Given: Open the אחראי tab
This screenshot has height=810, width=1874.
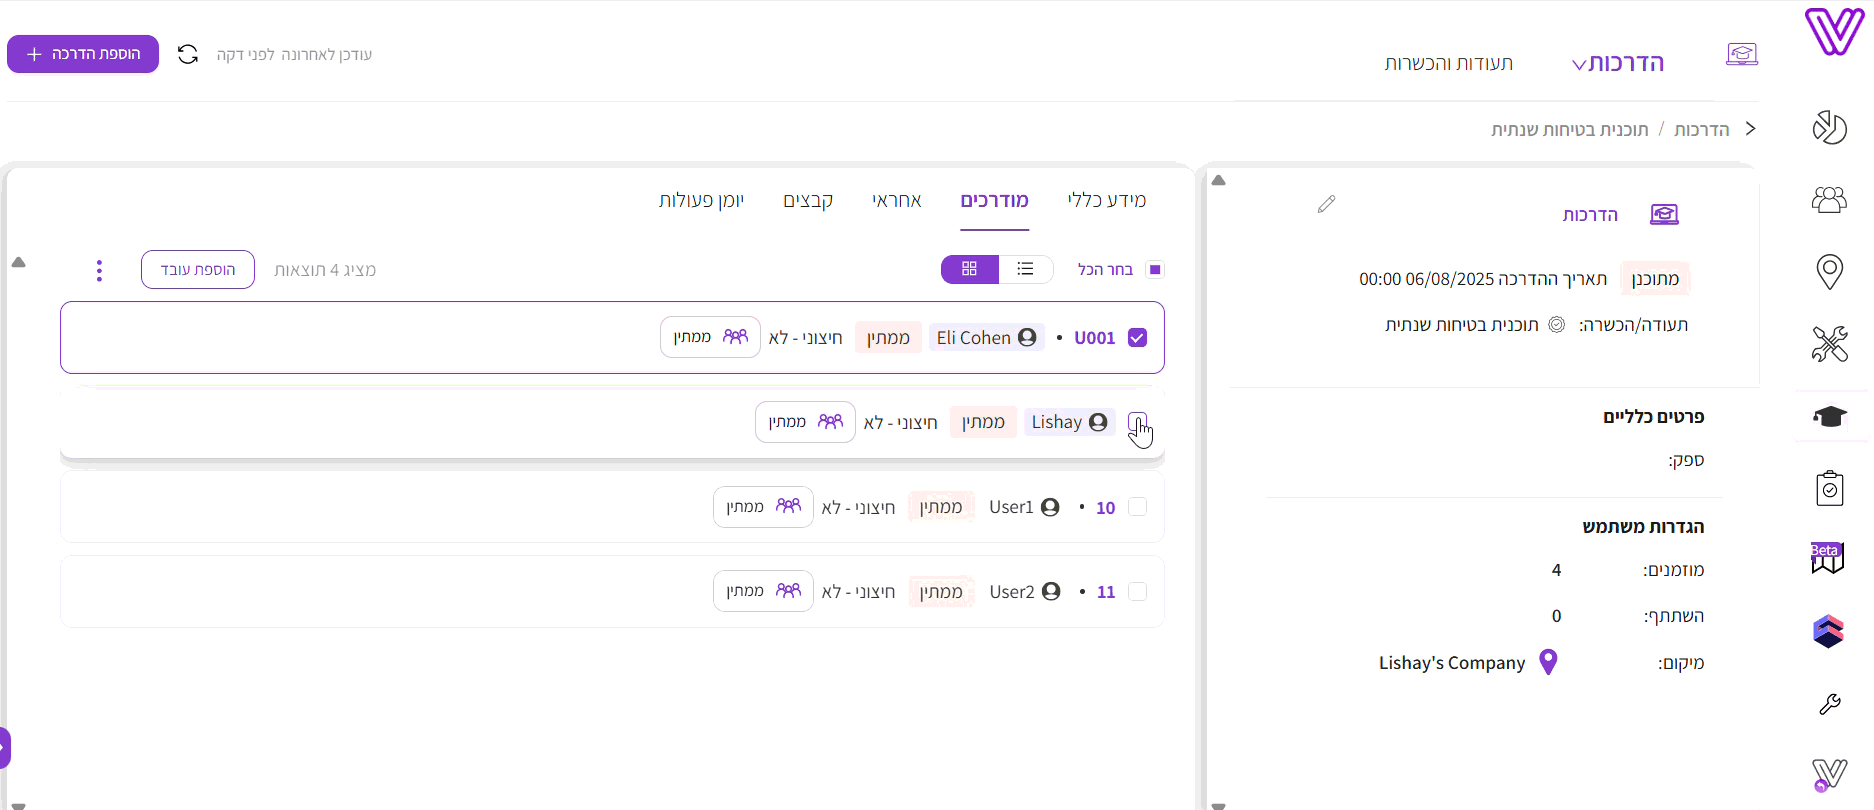Looking at the screenshot, I should coord(897,200).
